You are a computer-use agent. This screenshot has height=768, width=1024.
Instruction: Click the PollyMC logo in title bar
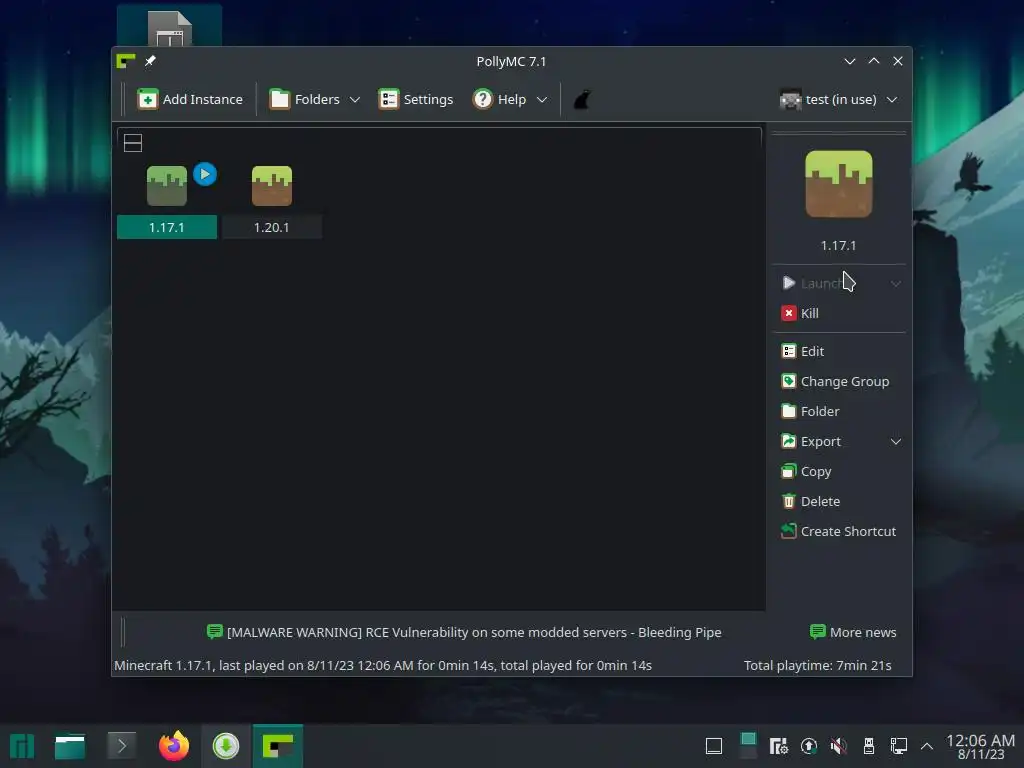pos(126,61)
